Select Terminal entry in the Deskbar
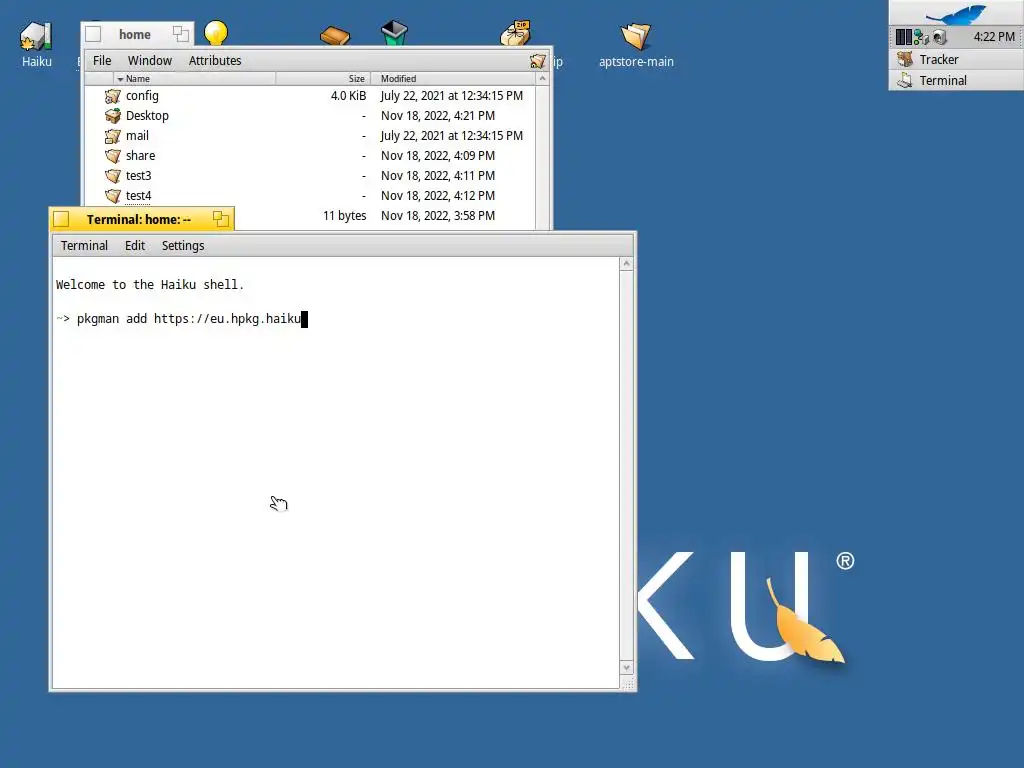Screen dimensions: 1024x768 956,80
